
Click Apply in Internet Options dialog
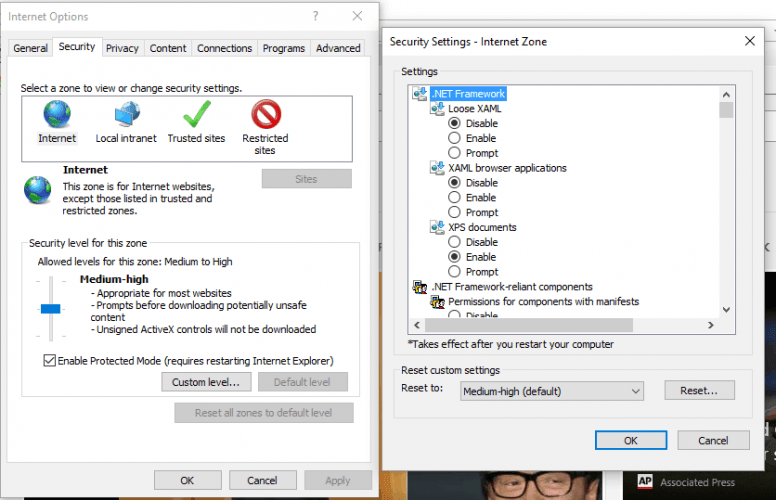pyautogui.click(x=338, y=480)
